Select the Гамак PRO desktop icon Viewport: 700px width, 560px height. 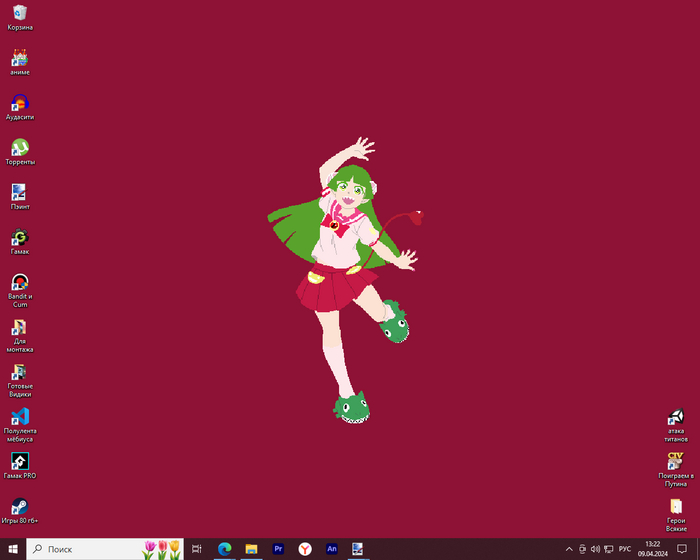coord(20,461)
